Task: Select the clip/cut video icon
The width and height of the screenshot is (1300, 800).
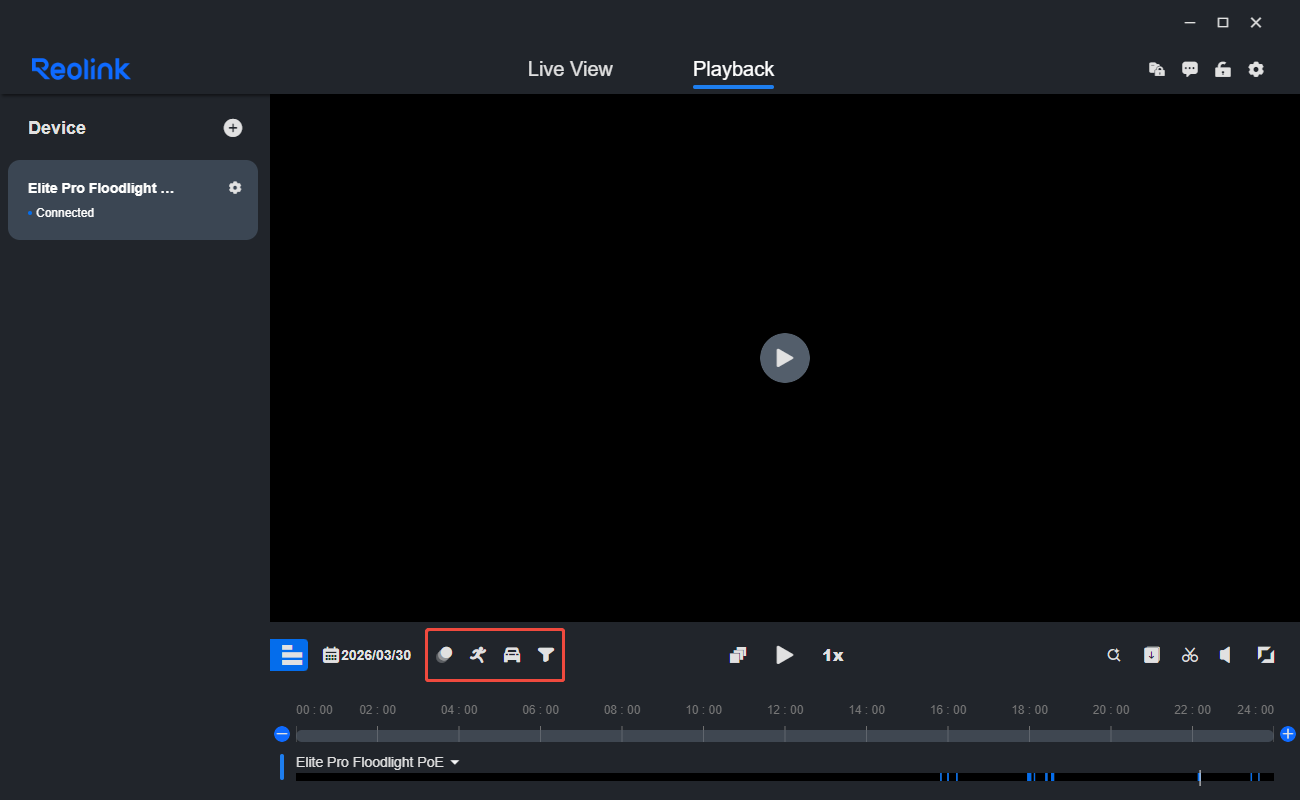Action: 1189,655
